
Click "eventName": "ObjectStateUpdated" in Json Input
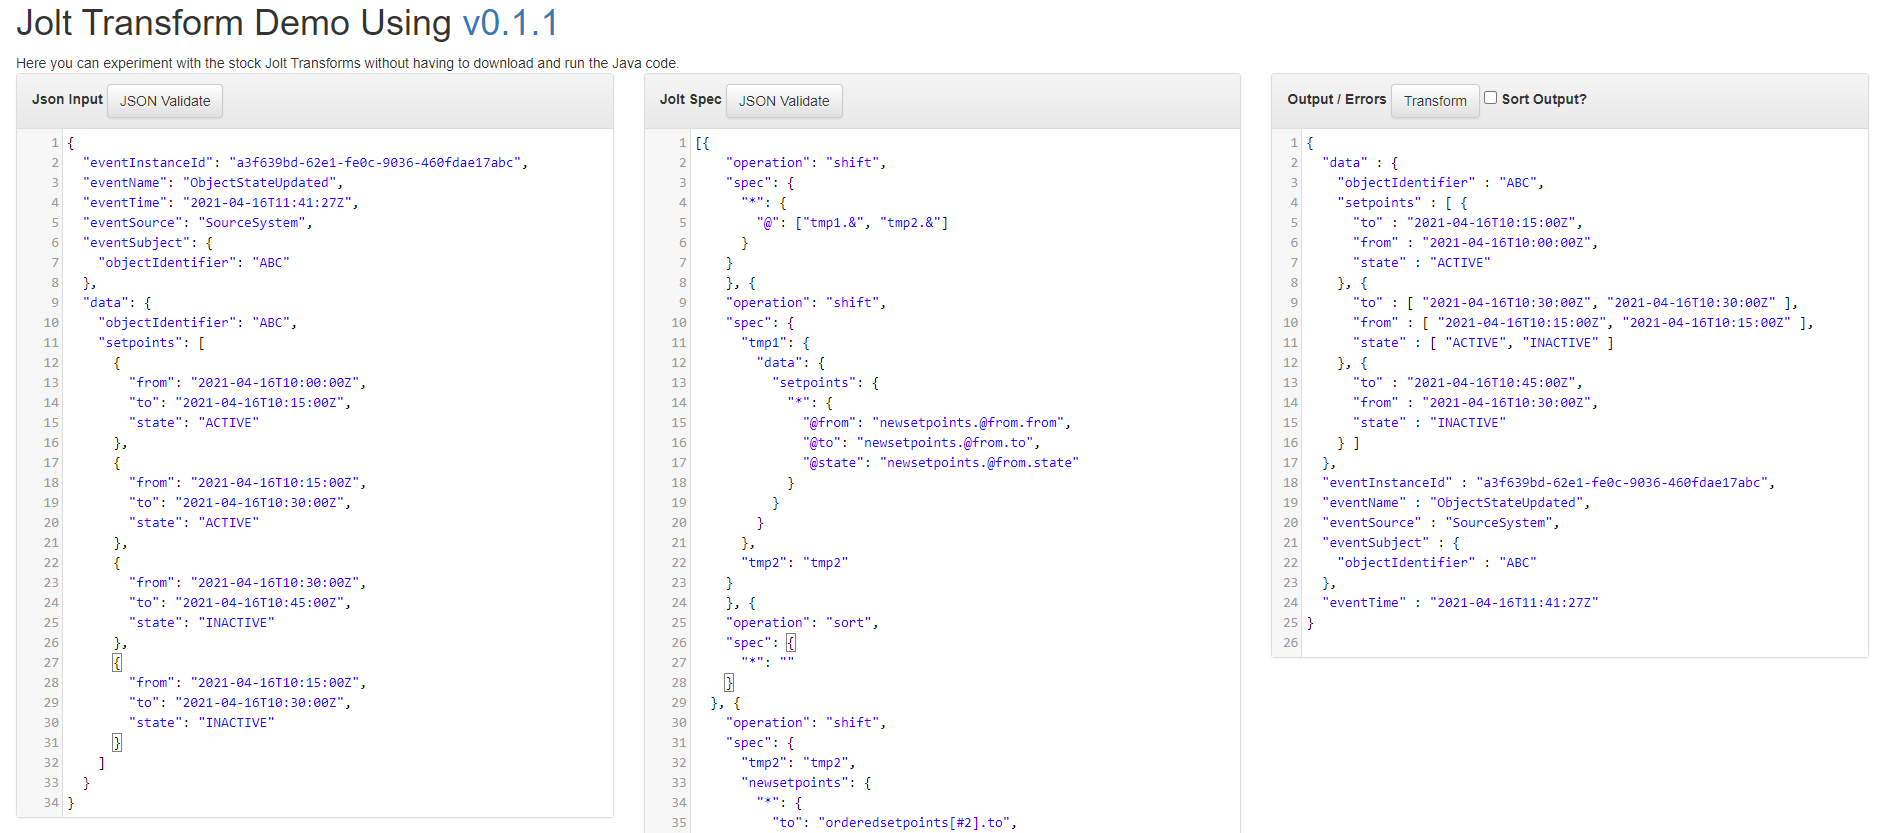pyautogui.click(x=213, y=182)
